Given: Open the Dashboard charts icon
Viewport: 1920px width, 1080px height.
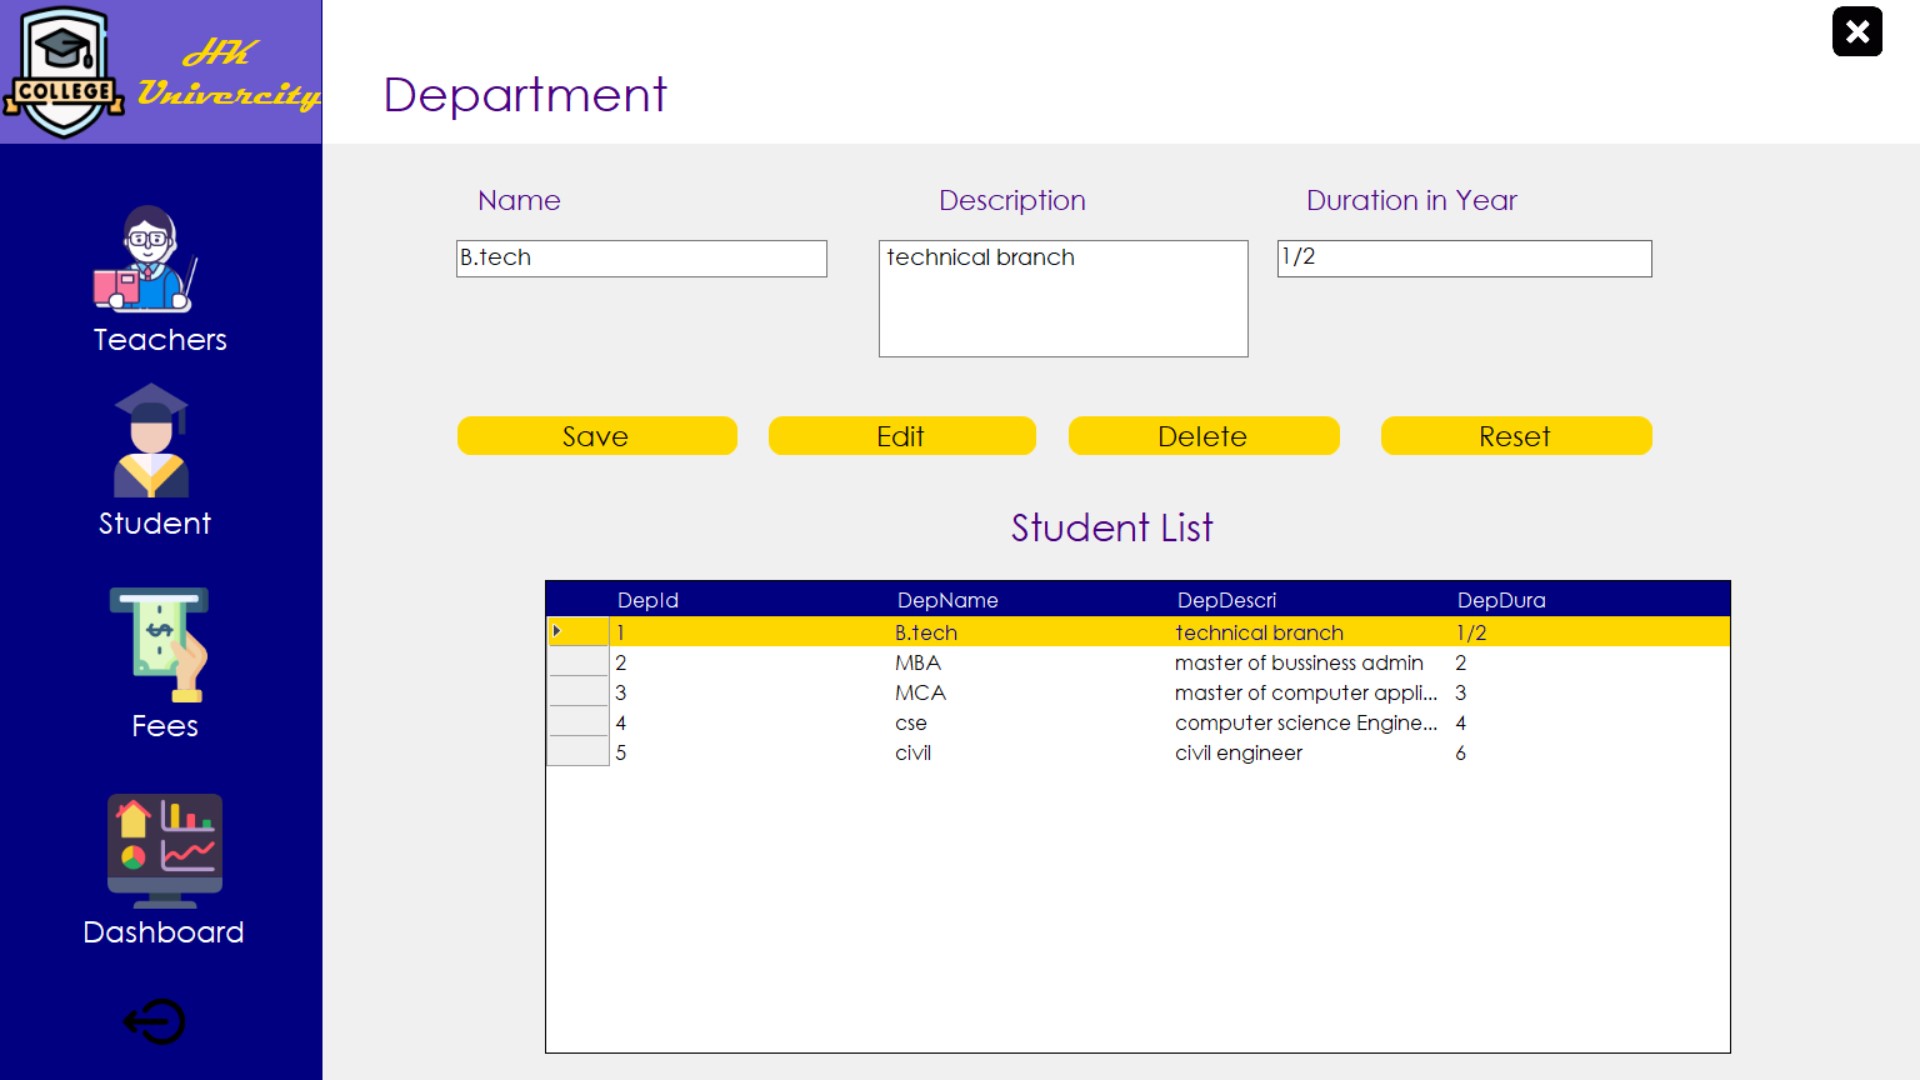Looking at the screenshot, I should tap(165, 849).
